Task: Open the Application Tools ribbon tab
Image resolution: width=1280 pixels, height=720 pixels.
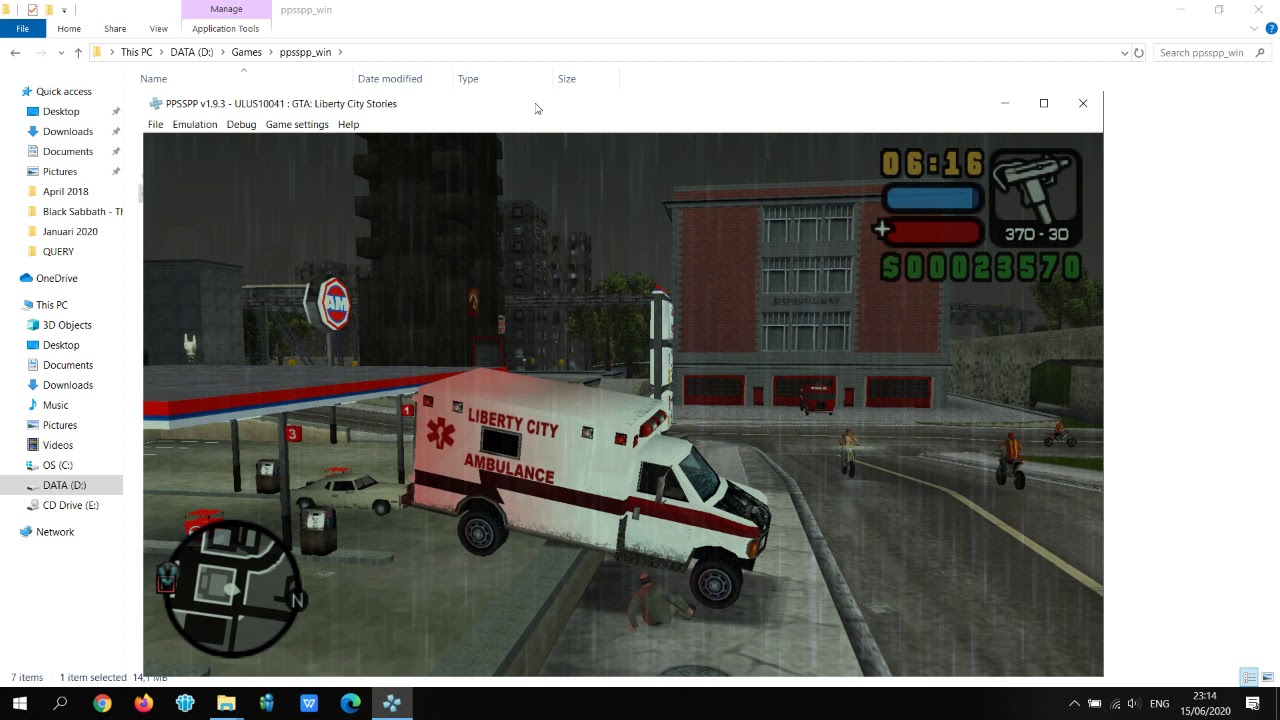Action: pyautogui.click(x=226, y=29)
